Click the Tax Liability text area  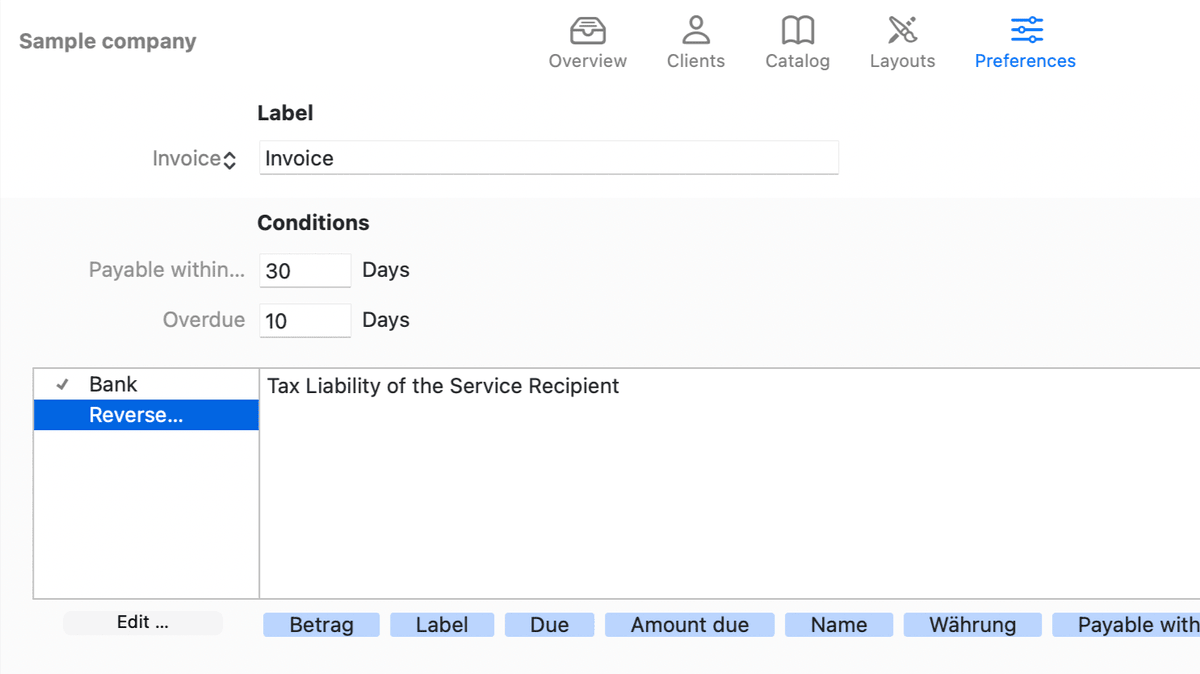[x=728, y=480]
